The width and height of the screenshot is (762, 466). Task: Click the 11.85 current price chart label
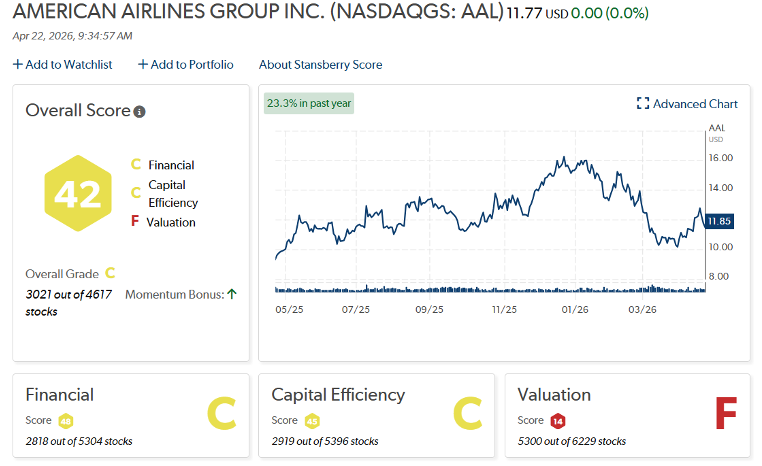(x=719, y=221)
